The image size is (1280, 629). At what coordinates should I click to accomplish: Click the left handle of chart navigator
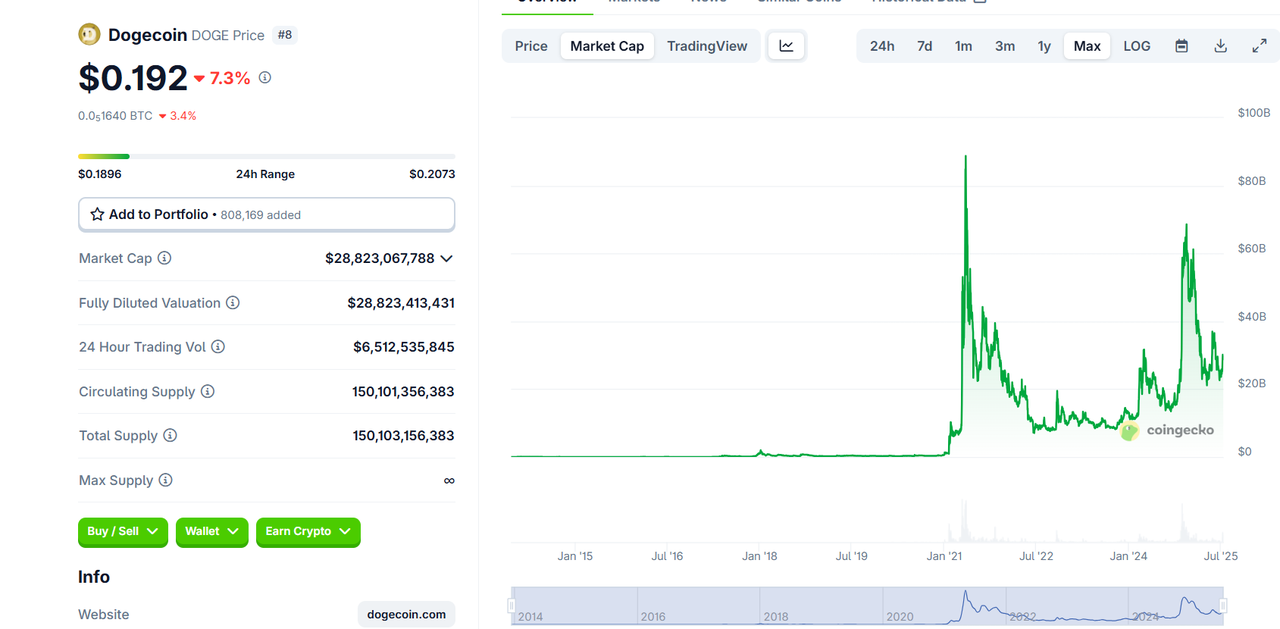[x=512, y=606]
